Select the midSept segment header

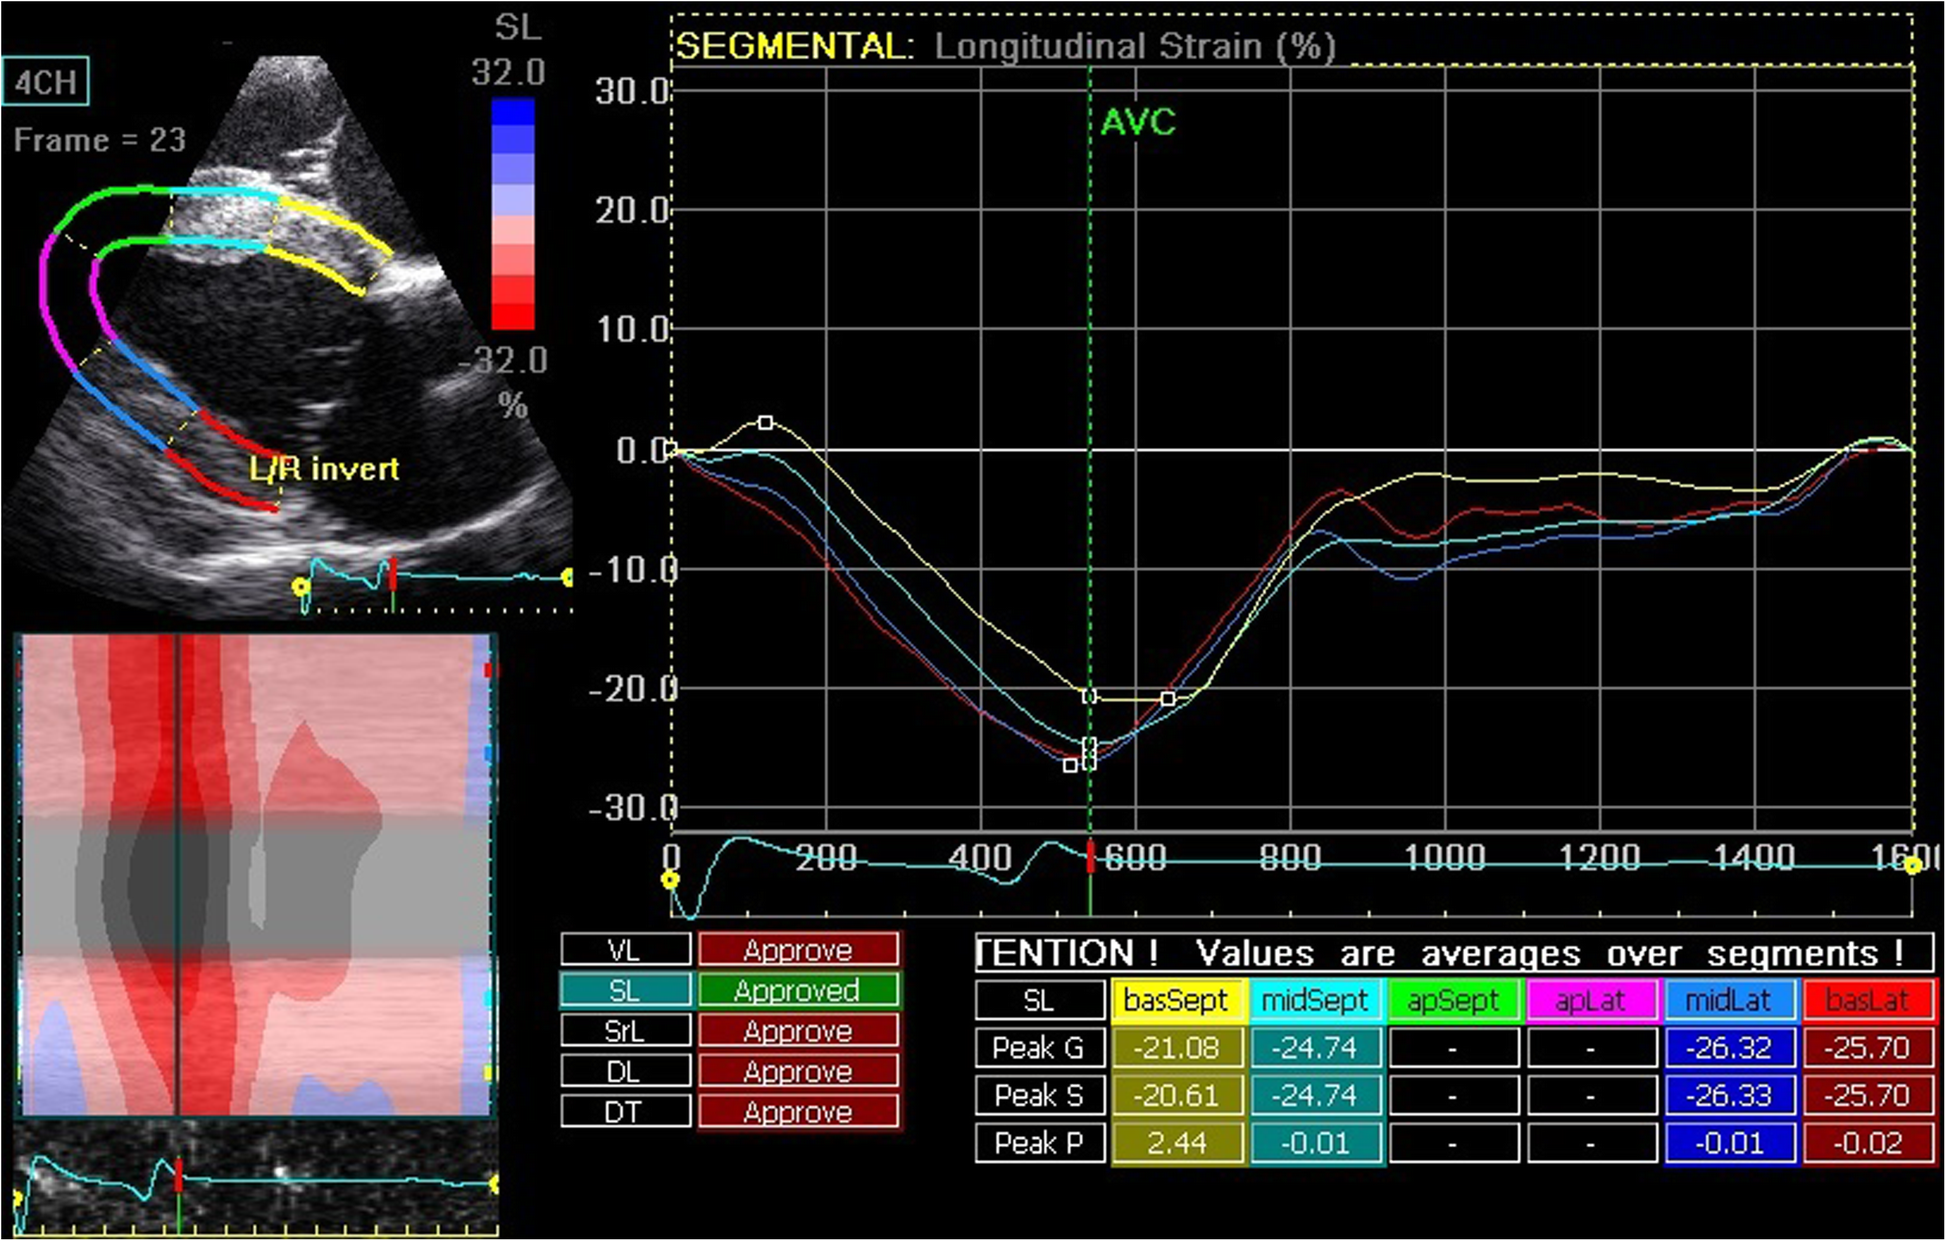1315,1000
